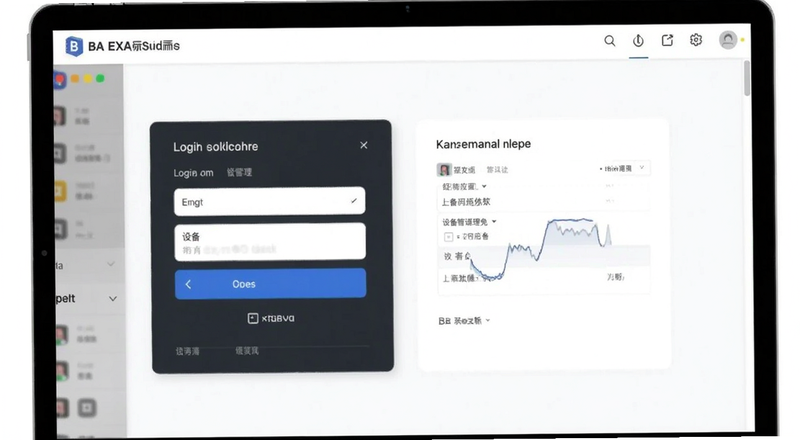Click the search magnifier icon in header
Screen dimensions: 800x440
609,41
